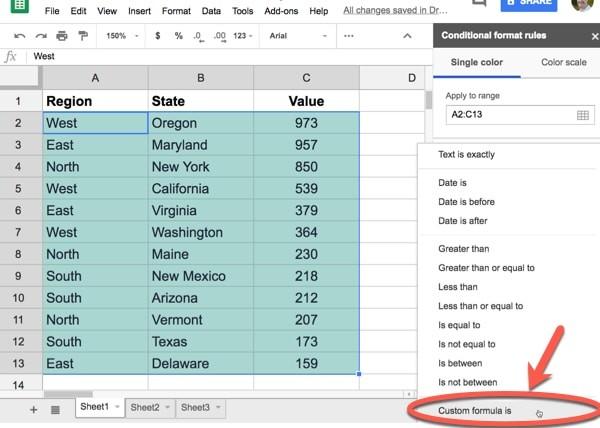Choose 'Is between' condition
The width and height of the screenshot is (600, 428).
[460, 363]
